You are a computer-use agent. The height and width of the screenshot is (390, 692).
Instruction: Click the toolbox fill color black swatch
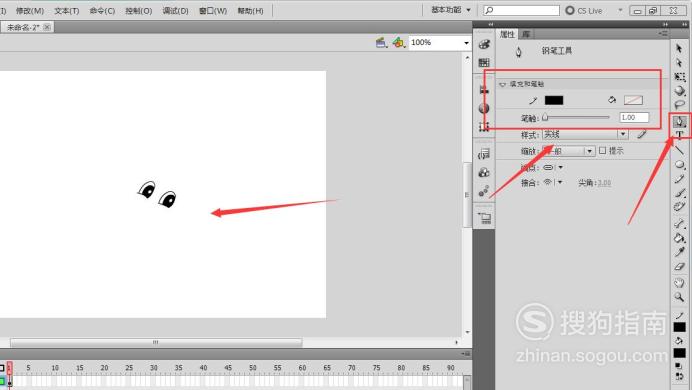click(680, 353)
